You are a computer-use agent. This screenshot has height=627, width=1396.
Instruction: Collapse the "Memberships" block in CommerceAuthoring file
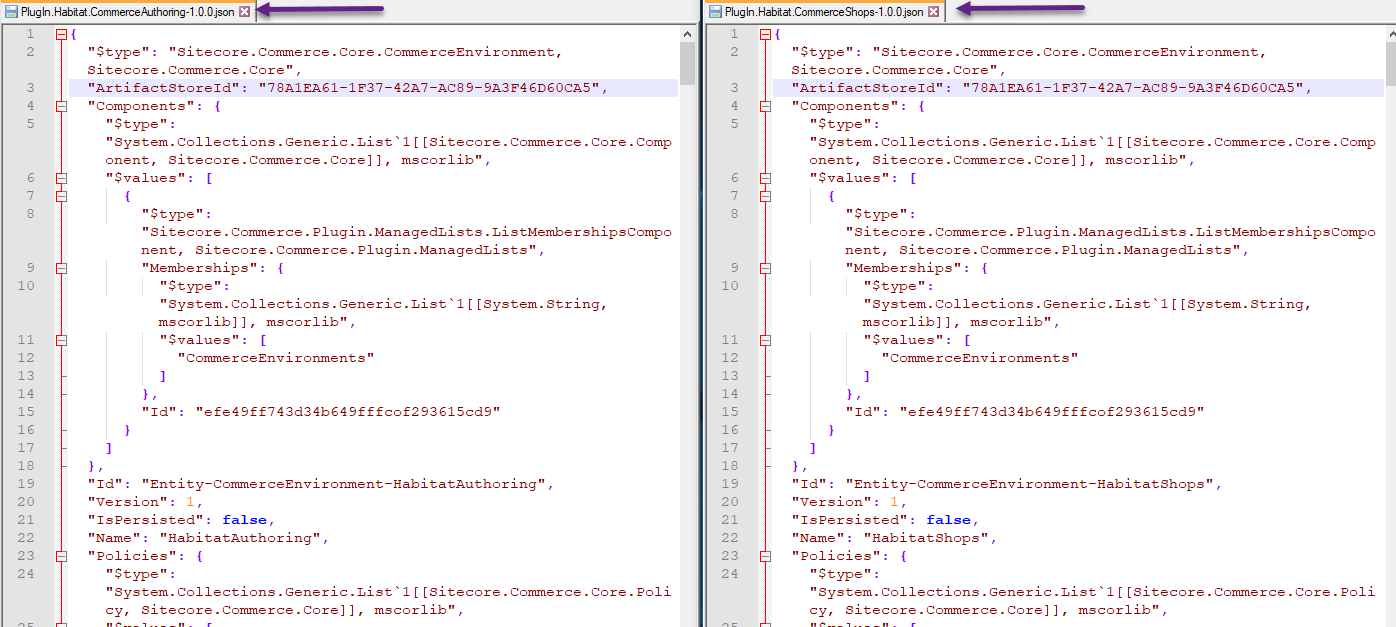[x=62, y=268]
